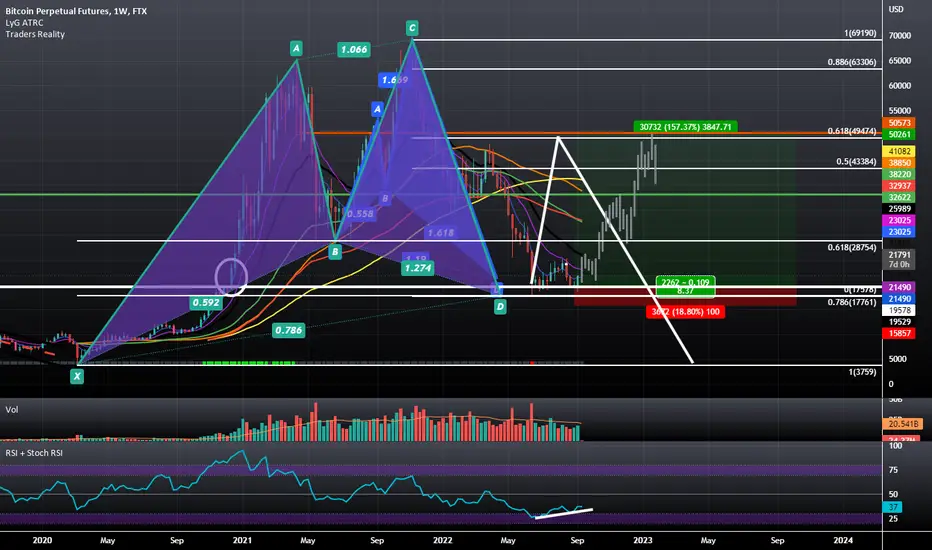Select the green B pattern point label

(x=335, y=252)
